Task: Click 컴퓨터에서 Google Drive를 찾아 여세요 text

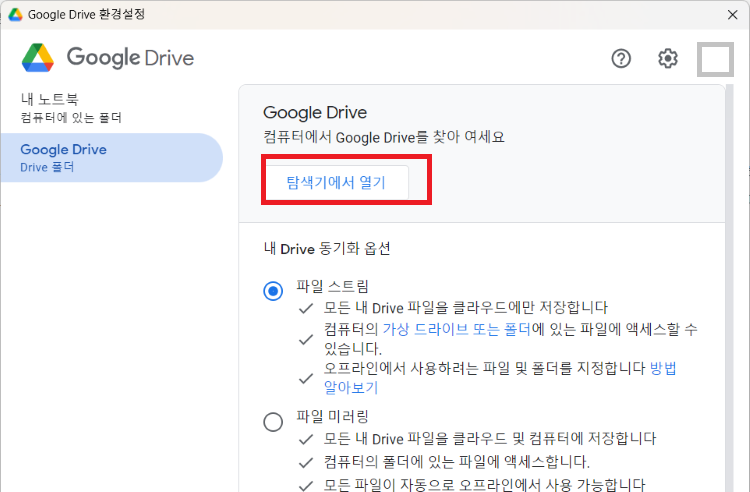Action: (384, 137)
